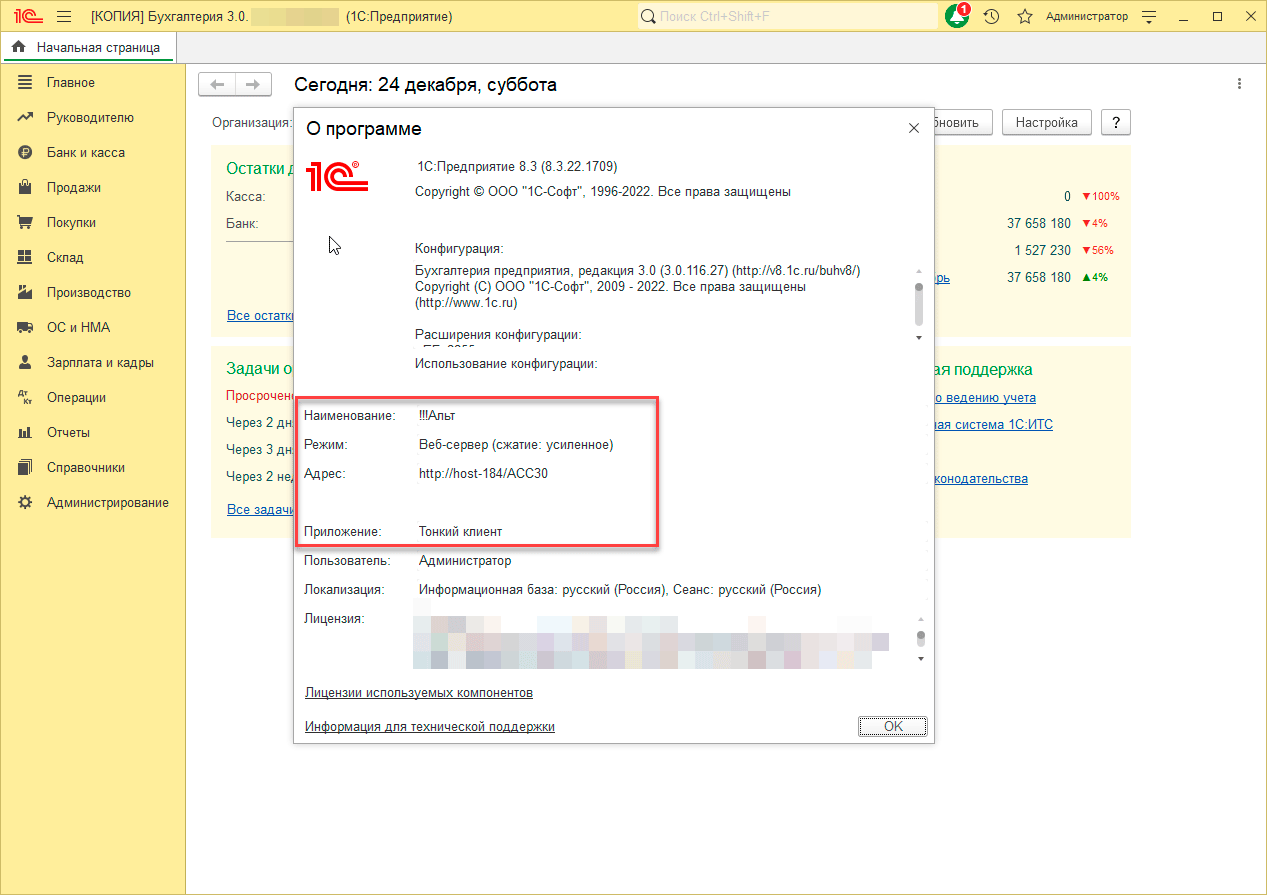
Task: Click OK in О программе dialog
Action: coord(893,727)
